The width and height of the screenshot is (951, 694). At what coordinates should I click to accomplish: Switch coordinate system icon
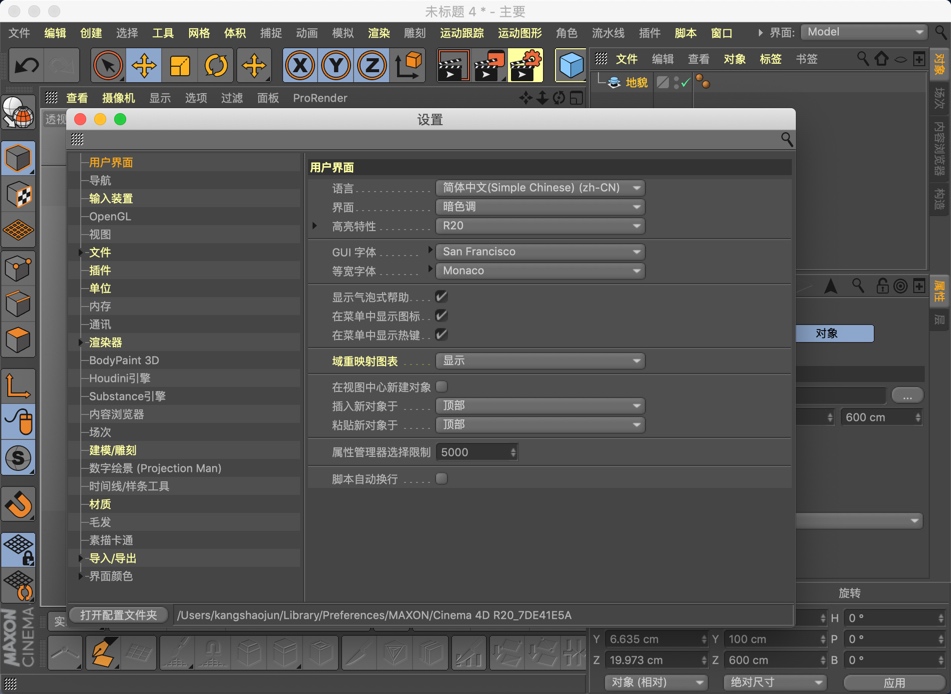pos(408,65)
